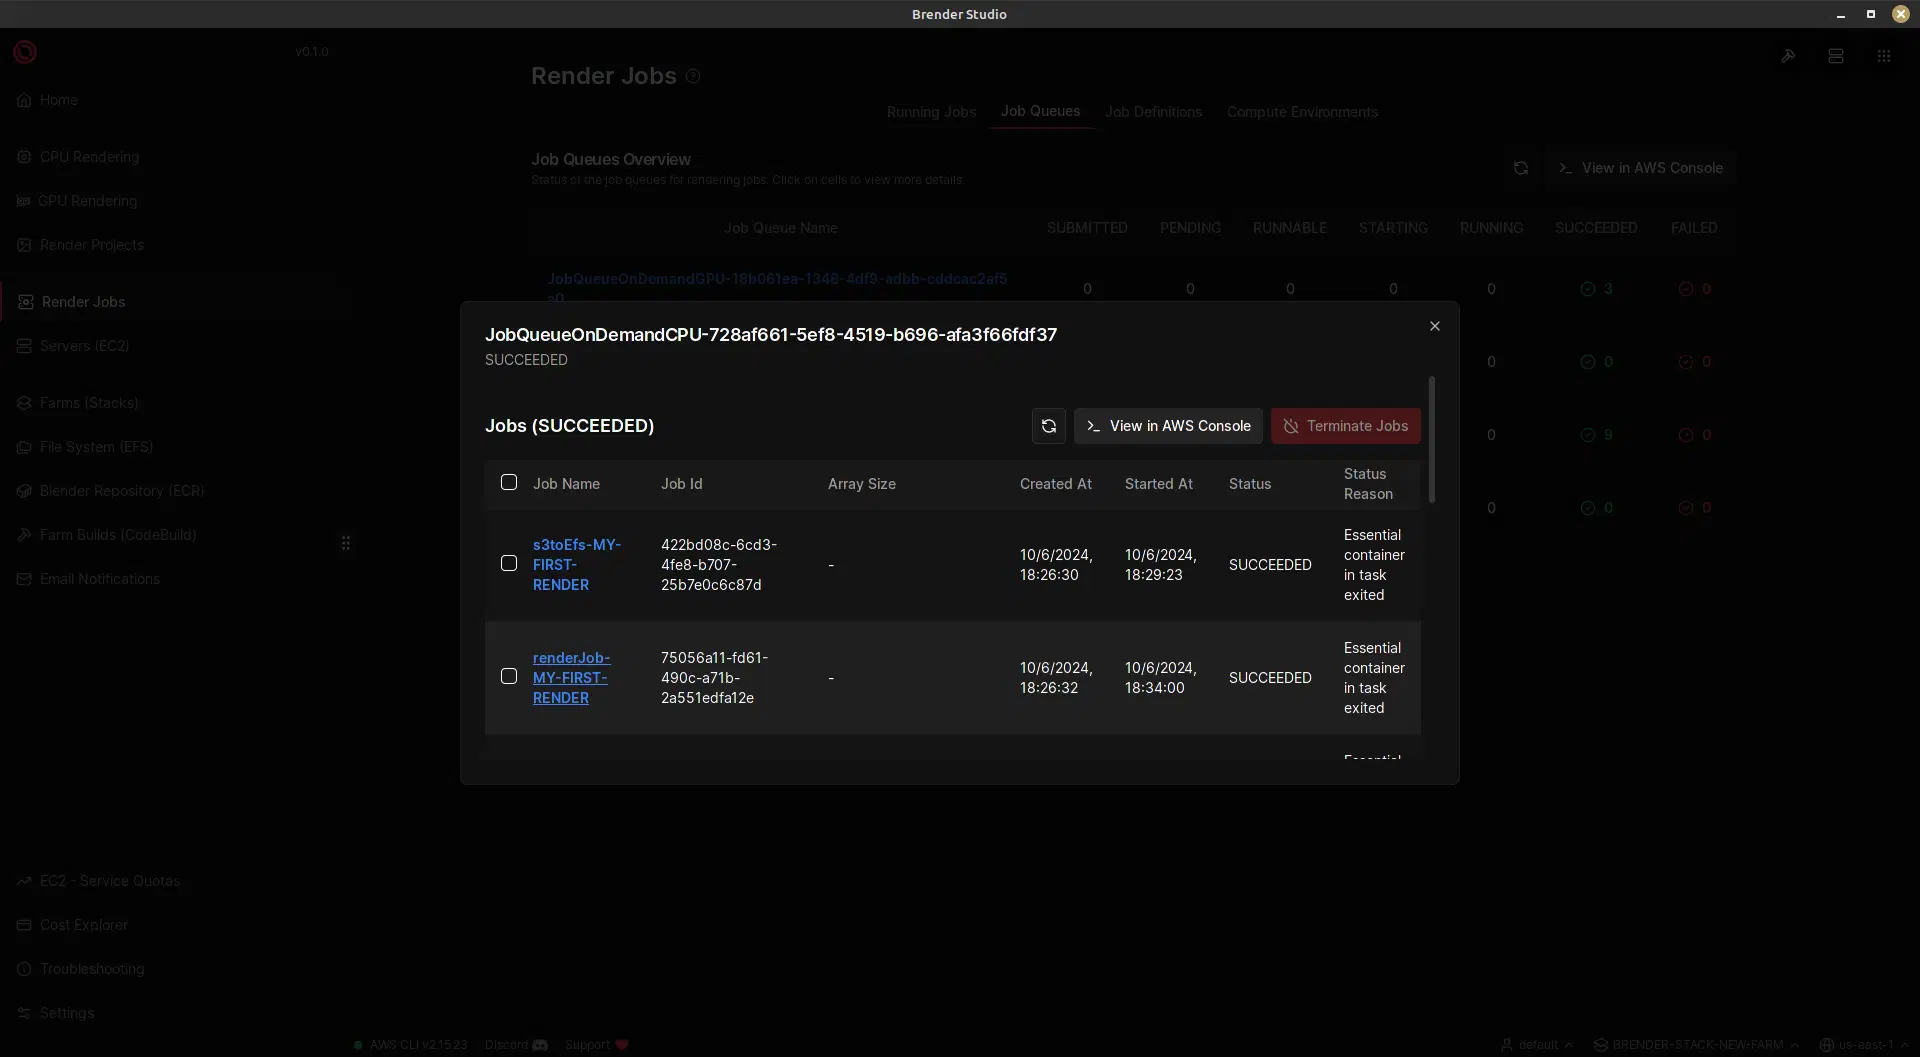Refresh the Job Queues Overview table
Image resolution: width=1920 pixels, height=1057 pixels.
(x=1521, y=168)
